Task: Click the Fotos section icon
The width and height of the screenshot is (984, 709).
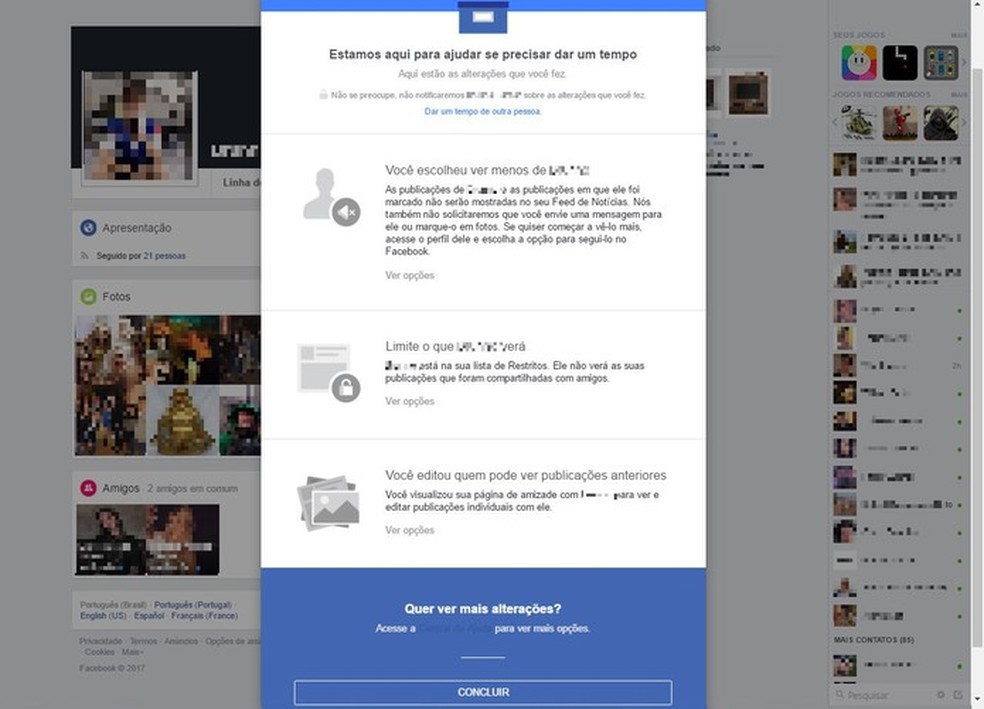Action: point(88,296)
